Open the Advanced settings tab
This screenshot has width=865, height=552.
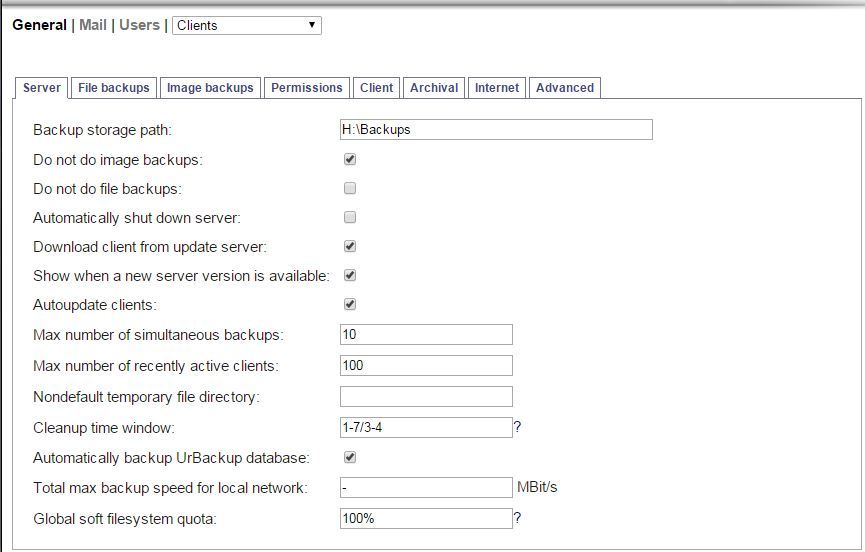[x=565, y=88]
